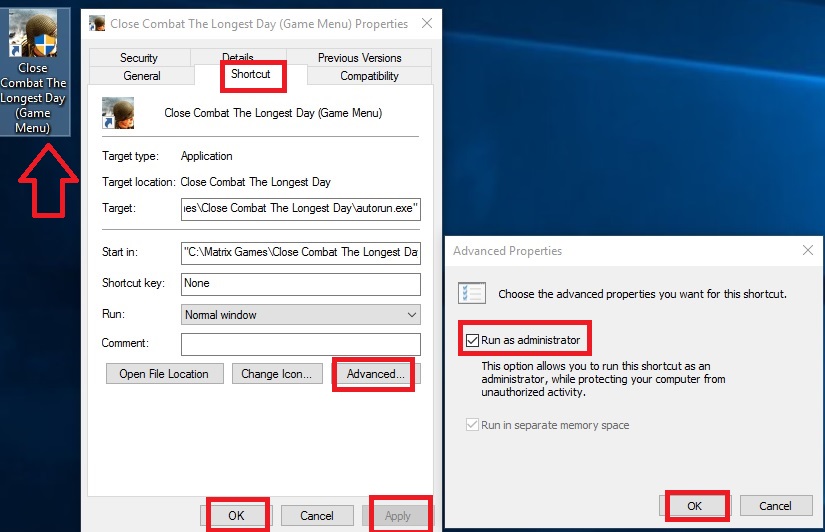Screen dimensions: 825x532
Task: Click the soldier icon beside shortcut name
Action: (x=118, y=113)
